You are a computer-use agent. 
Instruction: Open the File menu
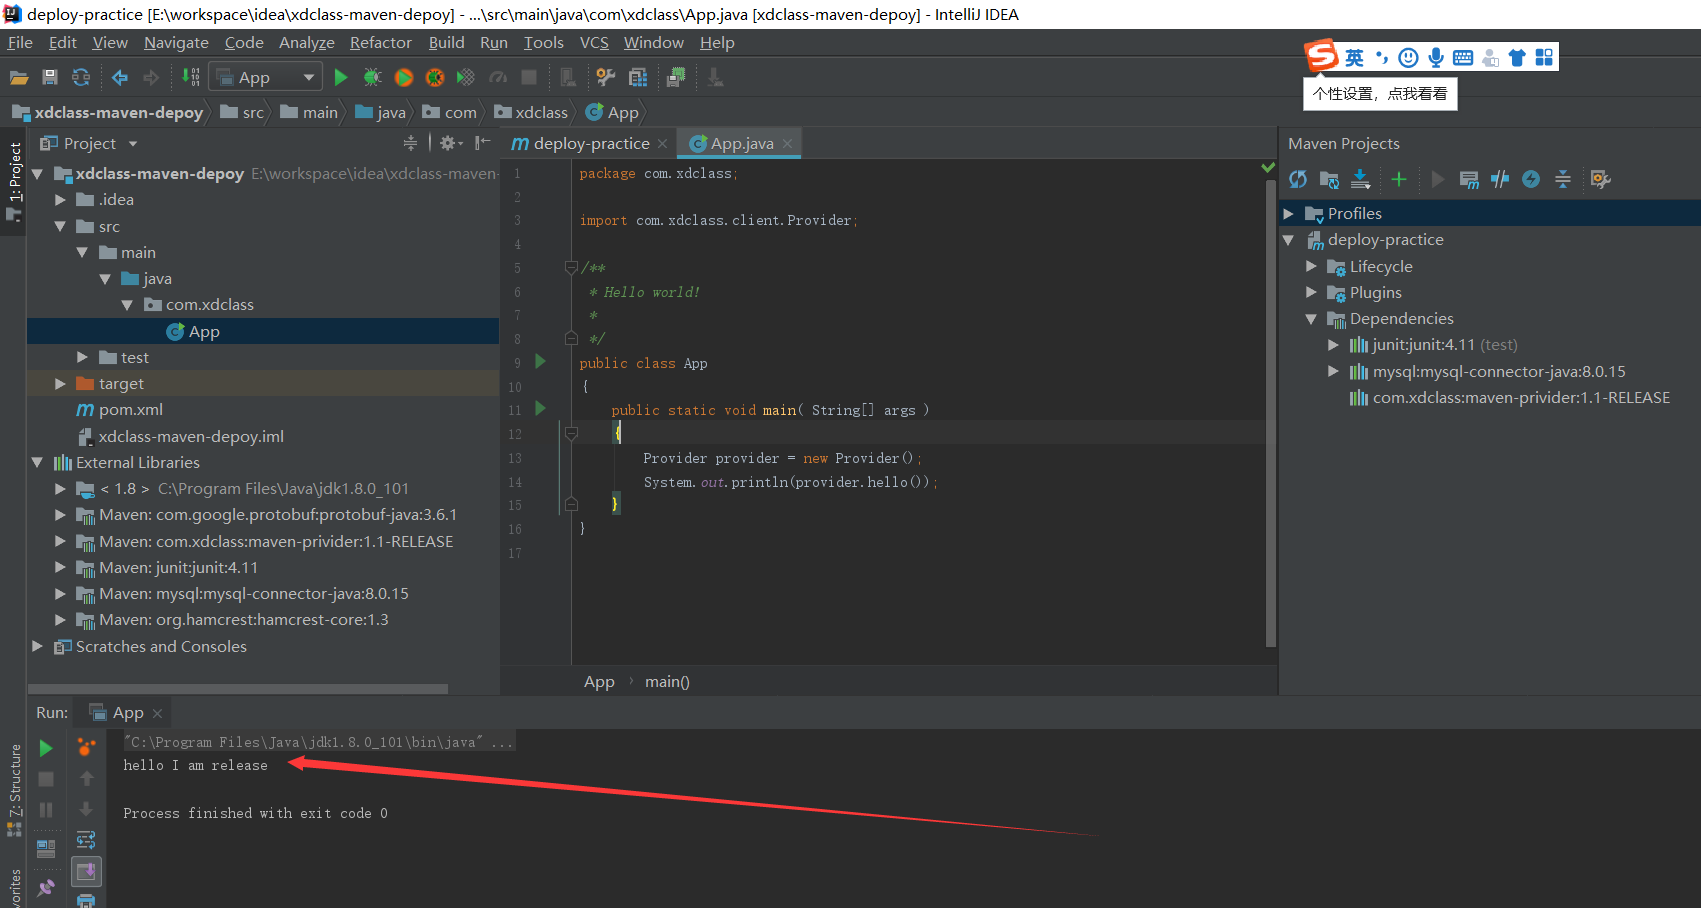click(x=20, y=42)
